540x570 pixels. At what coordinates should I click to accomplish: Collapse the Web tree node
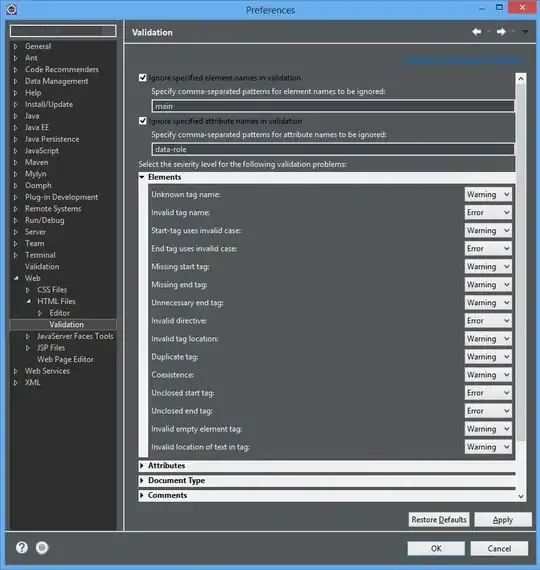point(16,278)
